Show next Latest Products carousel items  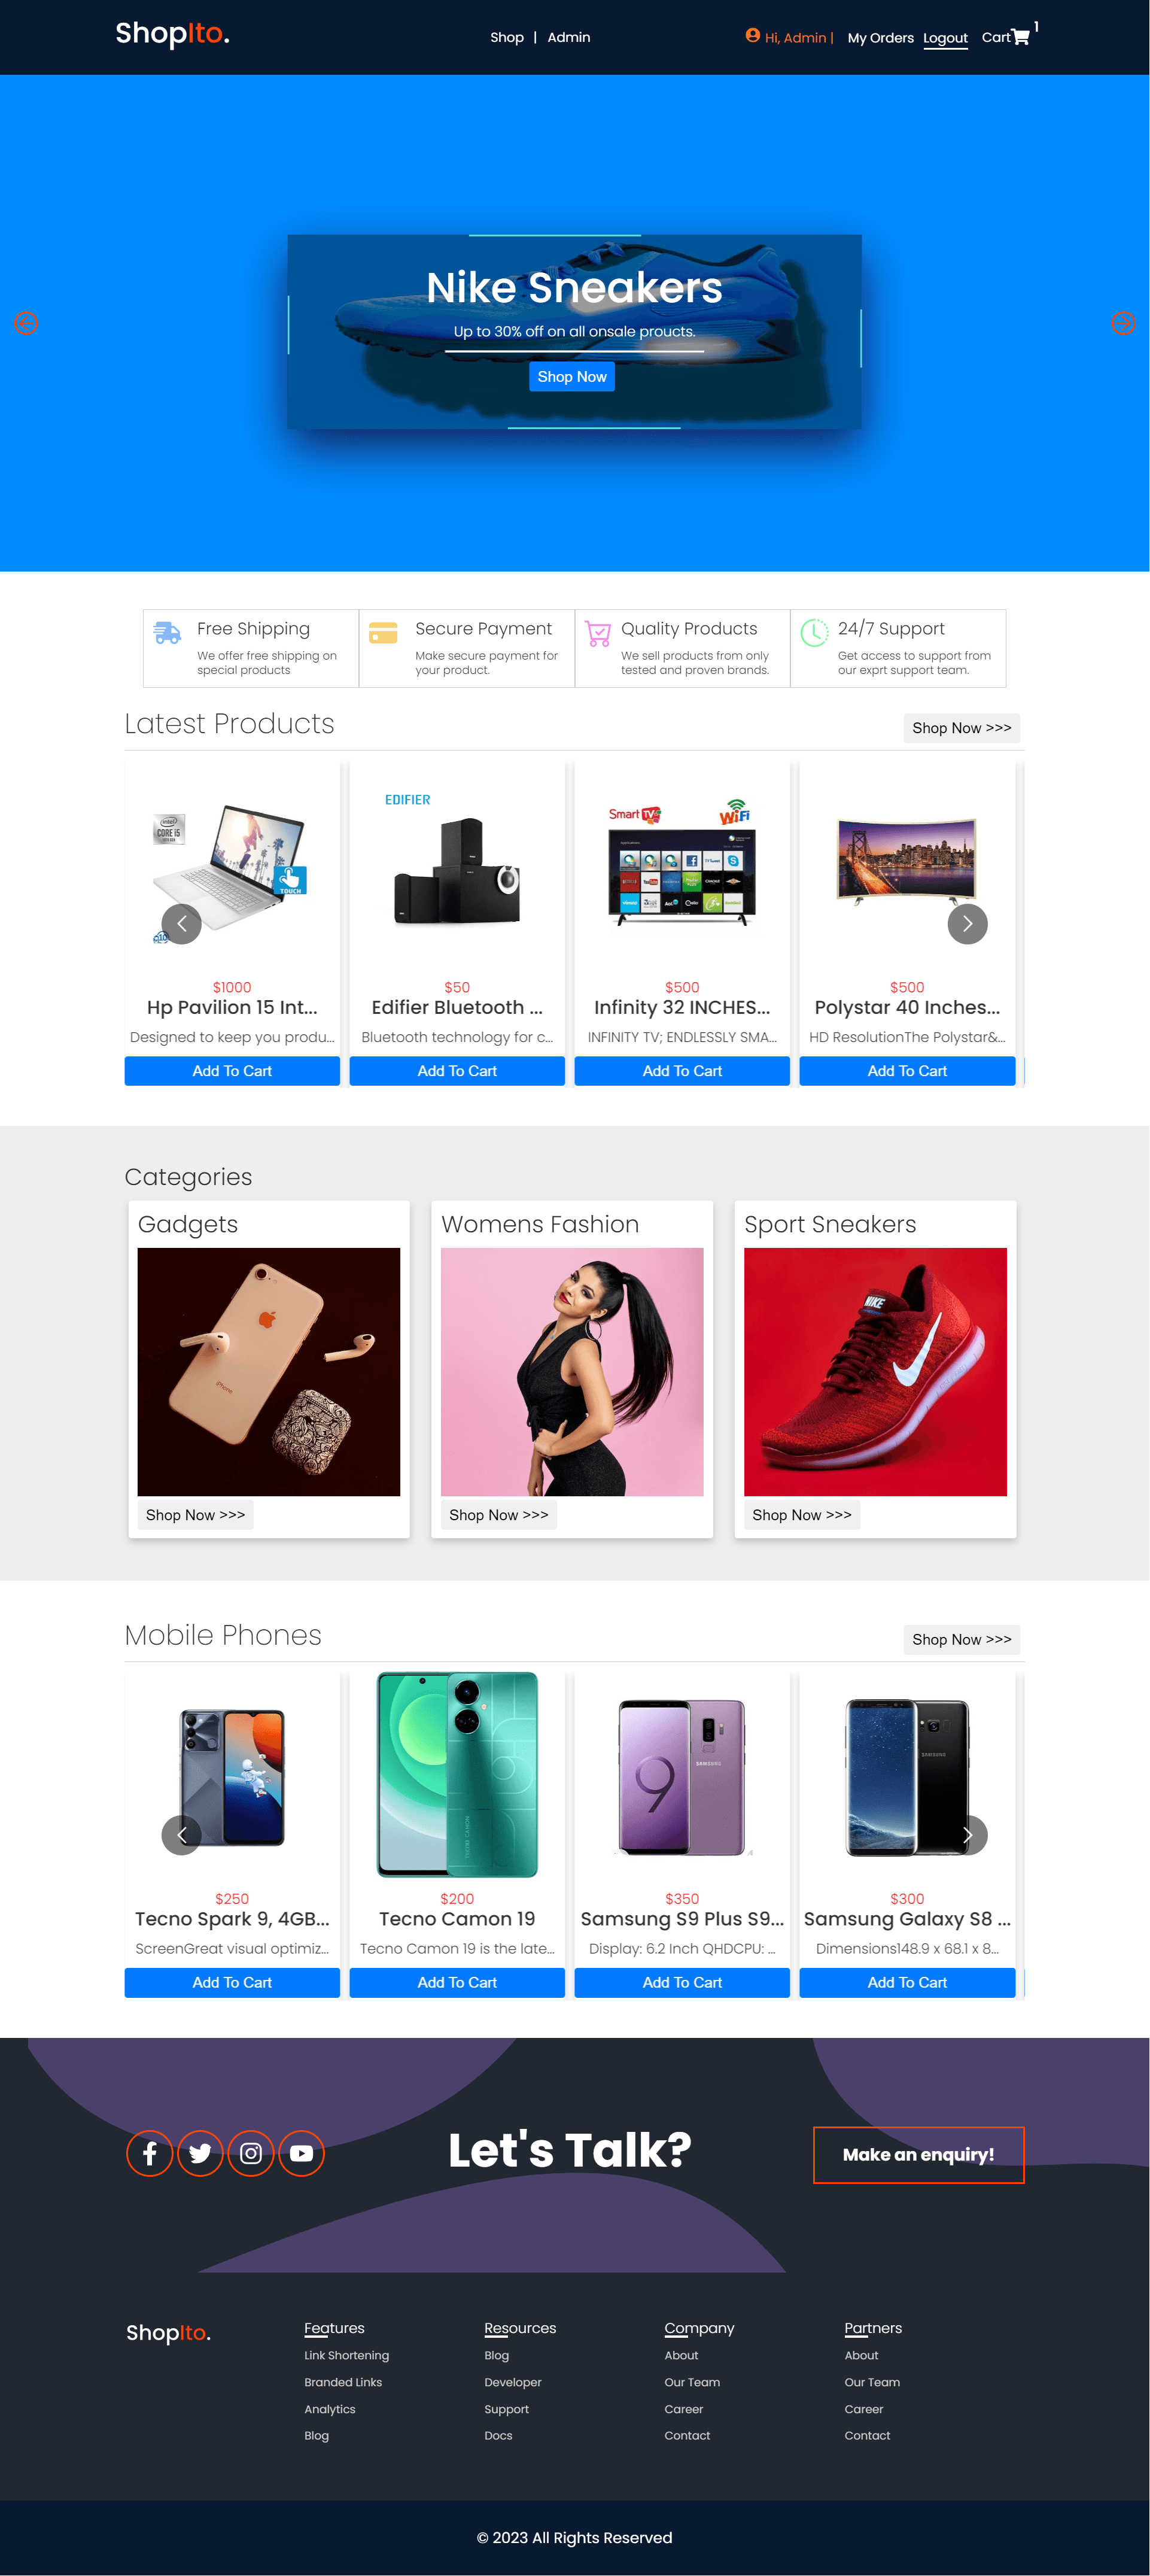coord(967,923)
